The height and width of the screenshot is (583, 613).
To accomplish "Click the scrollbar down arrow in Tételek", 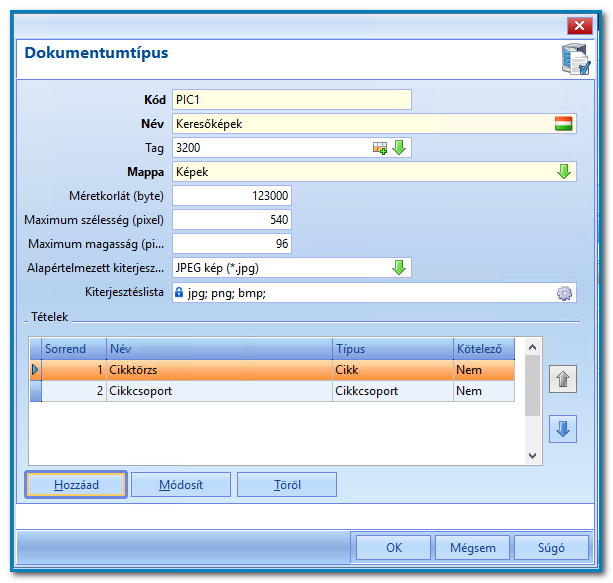I will tap(532, 456).
